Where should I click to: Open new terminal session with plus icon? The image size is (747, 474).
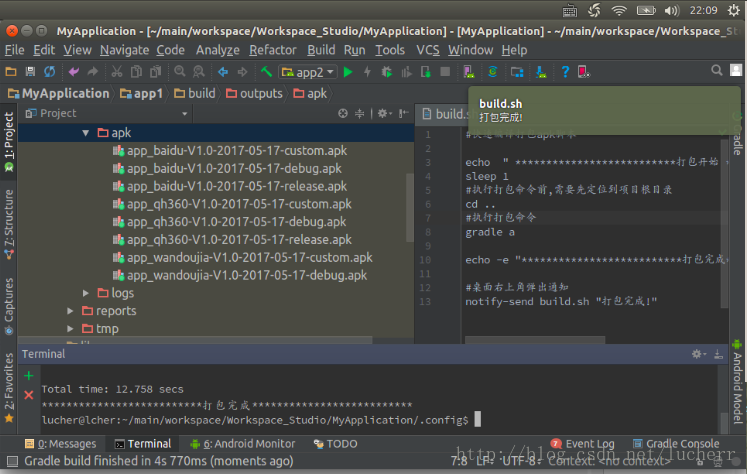pos(29,376)
